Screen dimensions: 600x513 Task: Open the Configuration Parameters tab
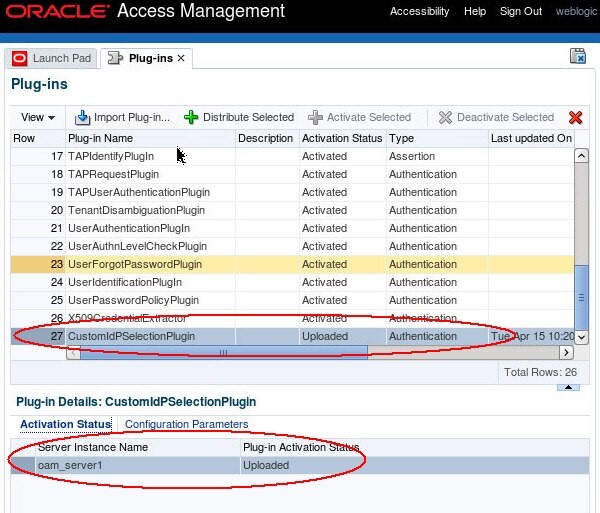click(x=186, y=424)
